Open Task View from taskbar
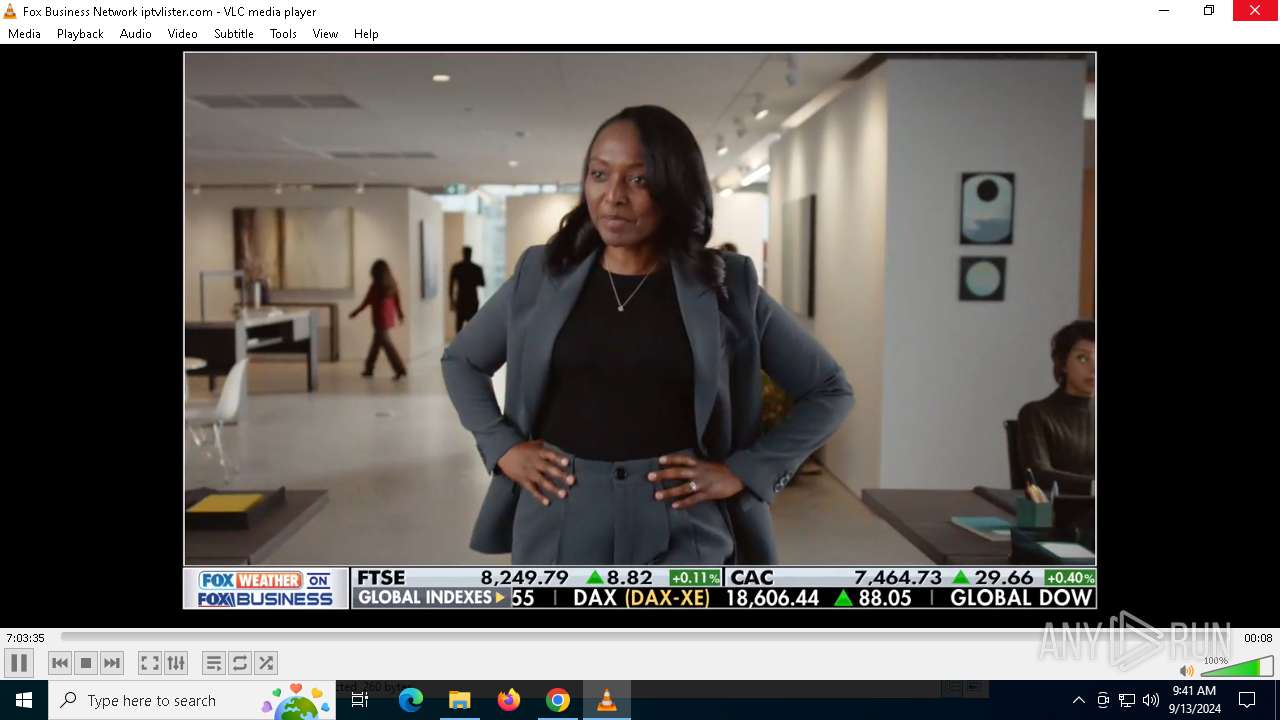This screenshot has height=720, width=1280. click(360, 700)
